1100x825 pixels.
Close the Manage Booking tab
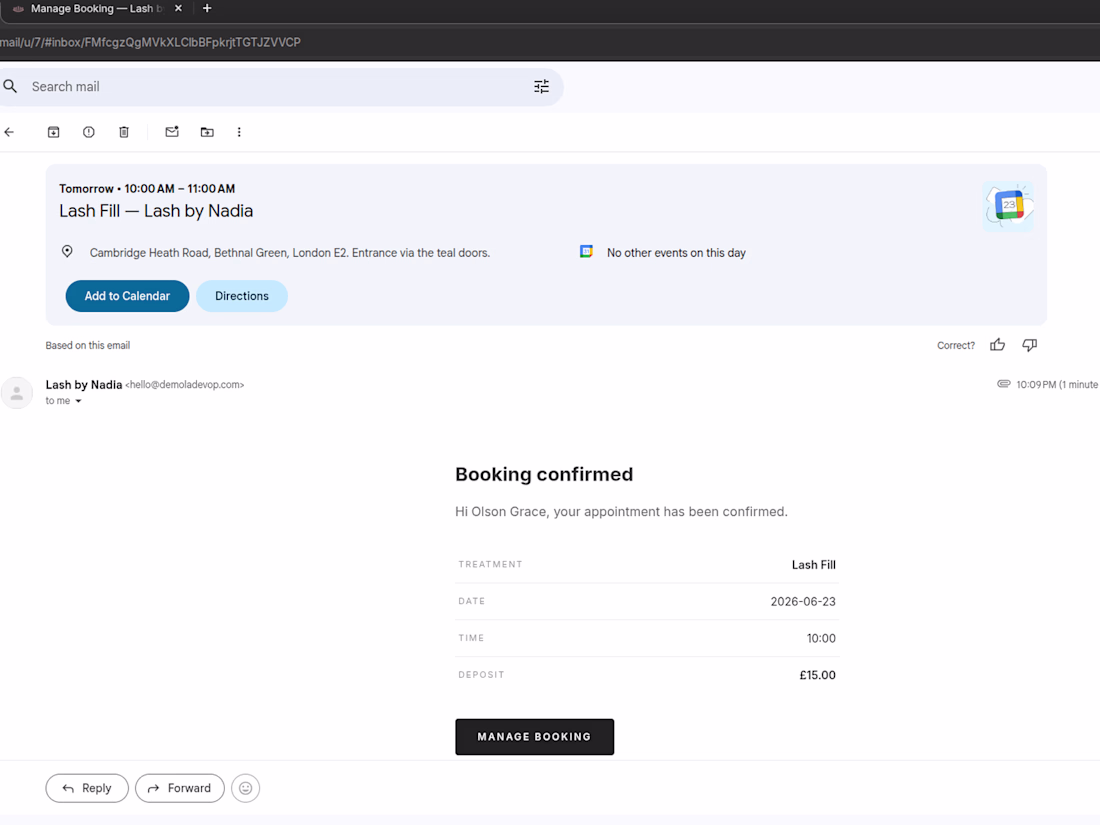click(x=178, y=8)
